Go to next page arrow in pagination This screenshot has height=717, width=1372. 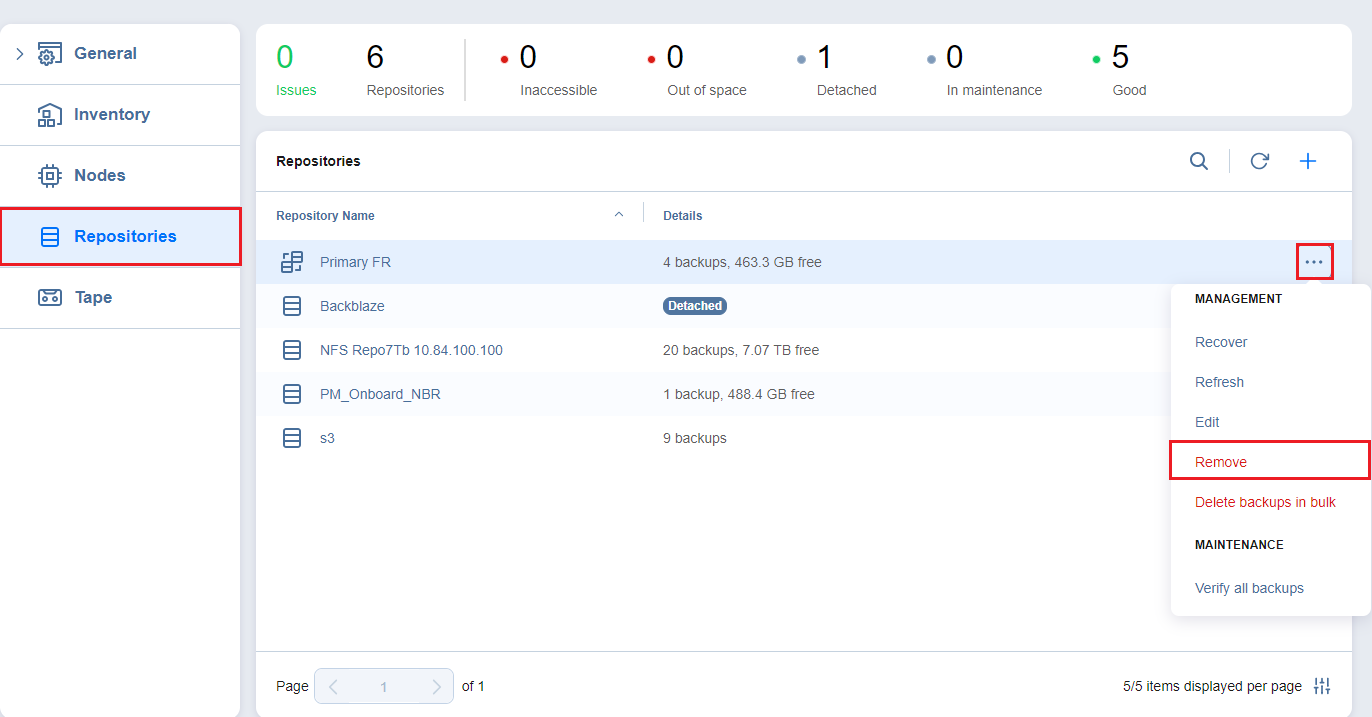click(436, 687)
